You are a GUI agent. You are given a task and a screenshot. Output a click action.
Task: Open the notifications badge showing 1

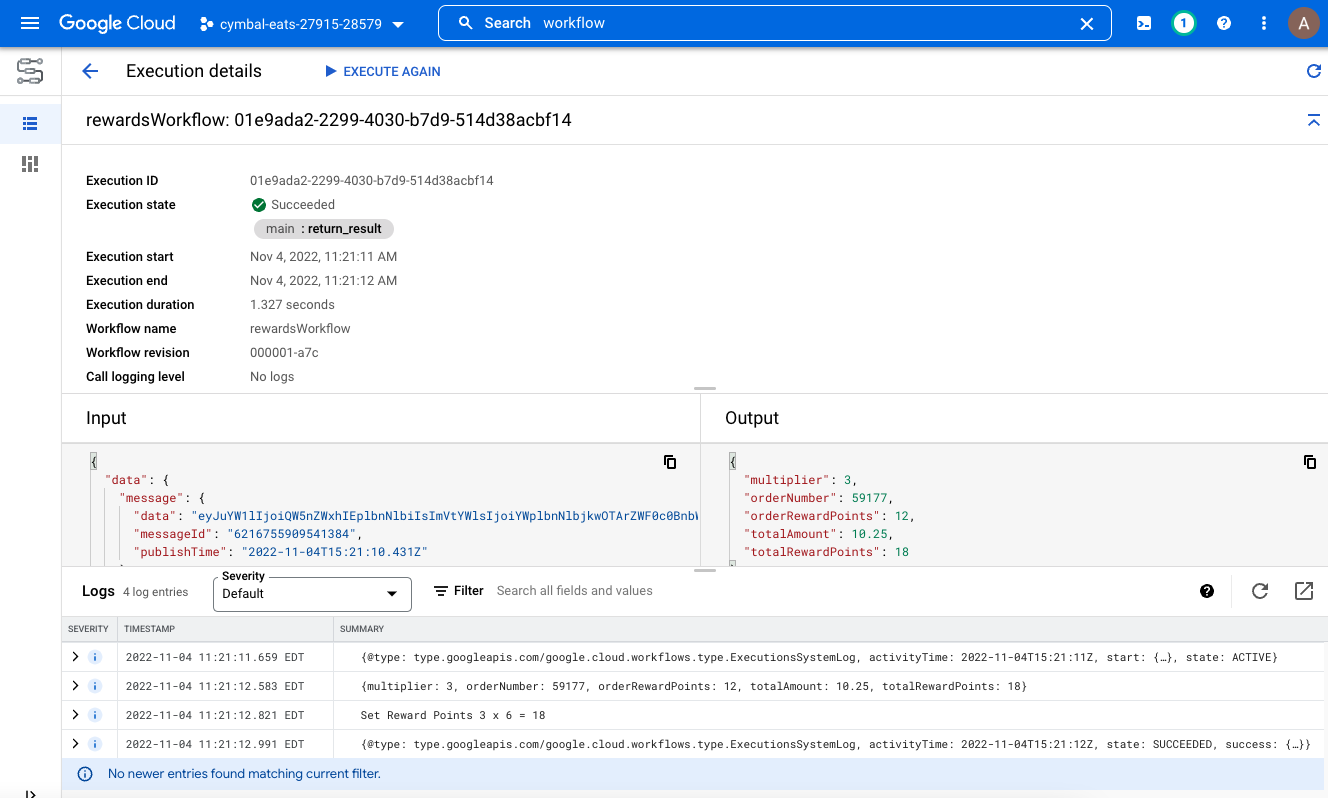click(x=1184, y=23)
